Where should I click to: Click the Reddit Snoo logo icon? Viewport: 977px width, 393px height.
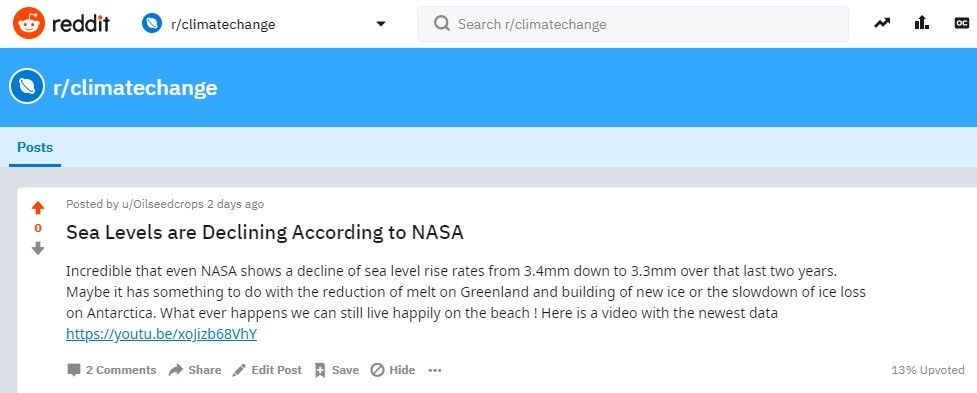coord(29,24)
